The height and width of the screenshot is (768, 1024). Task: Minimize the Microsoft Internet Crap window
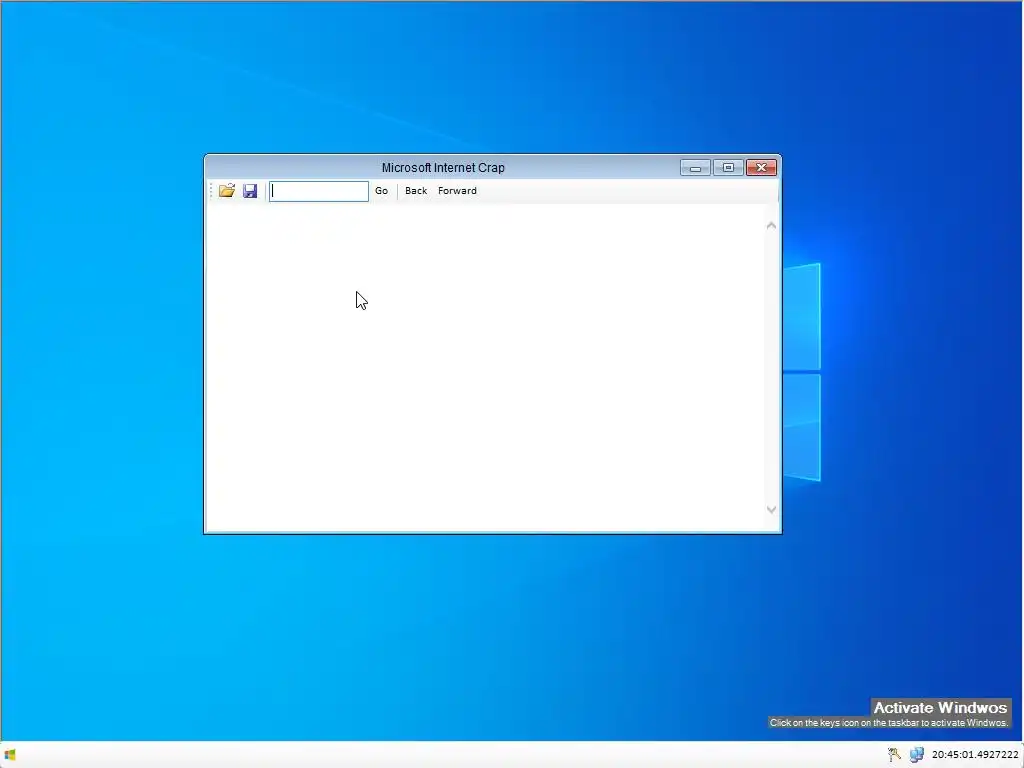pos(695,168)
